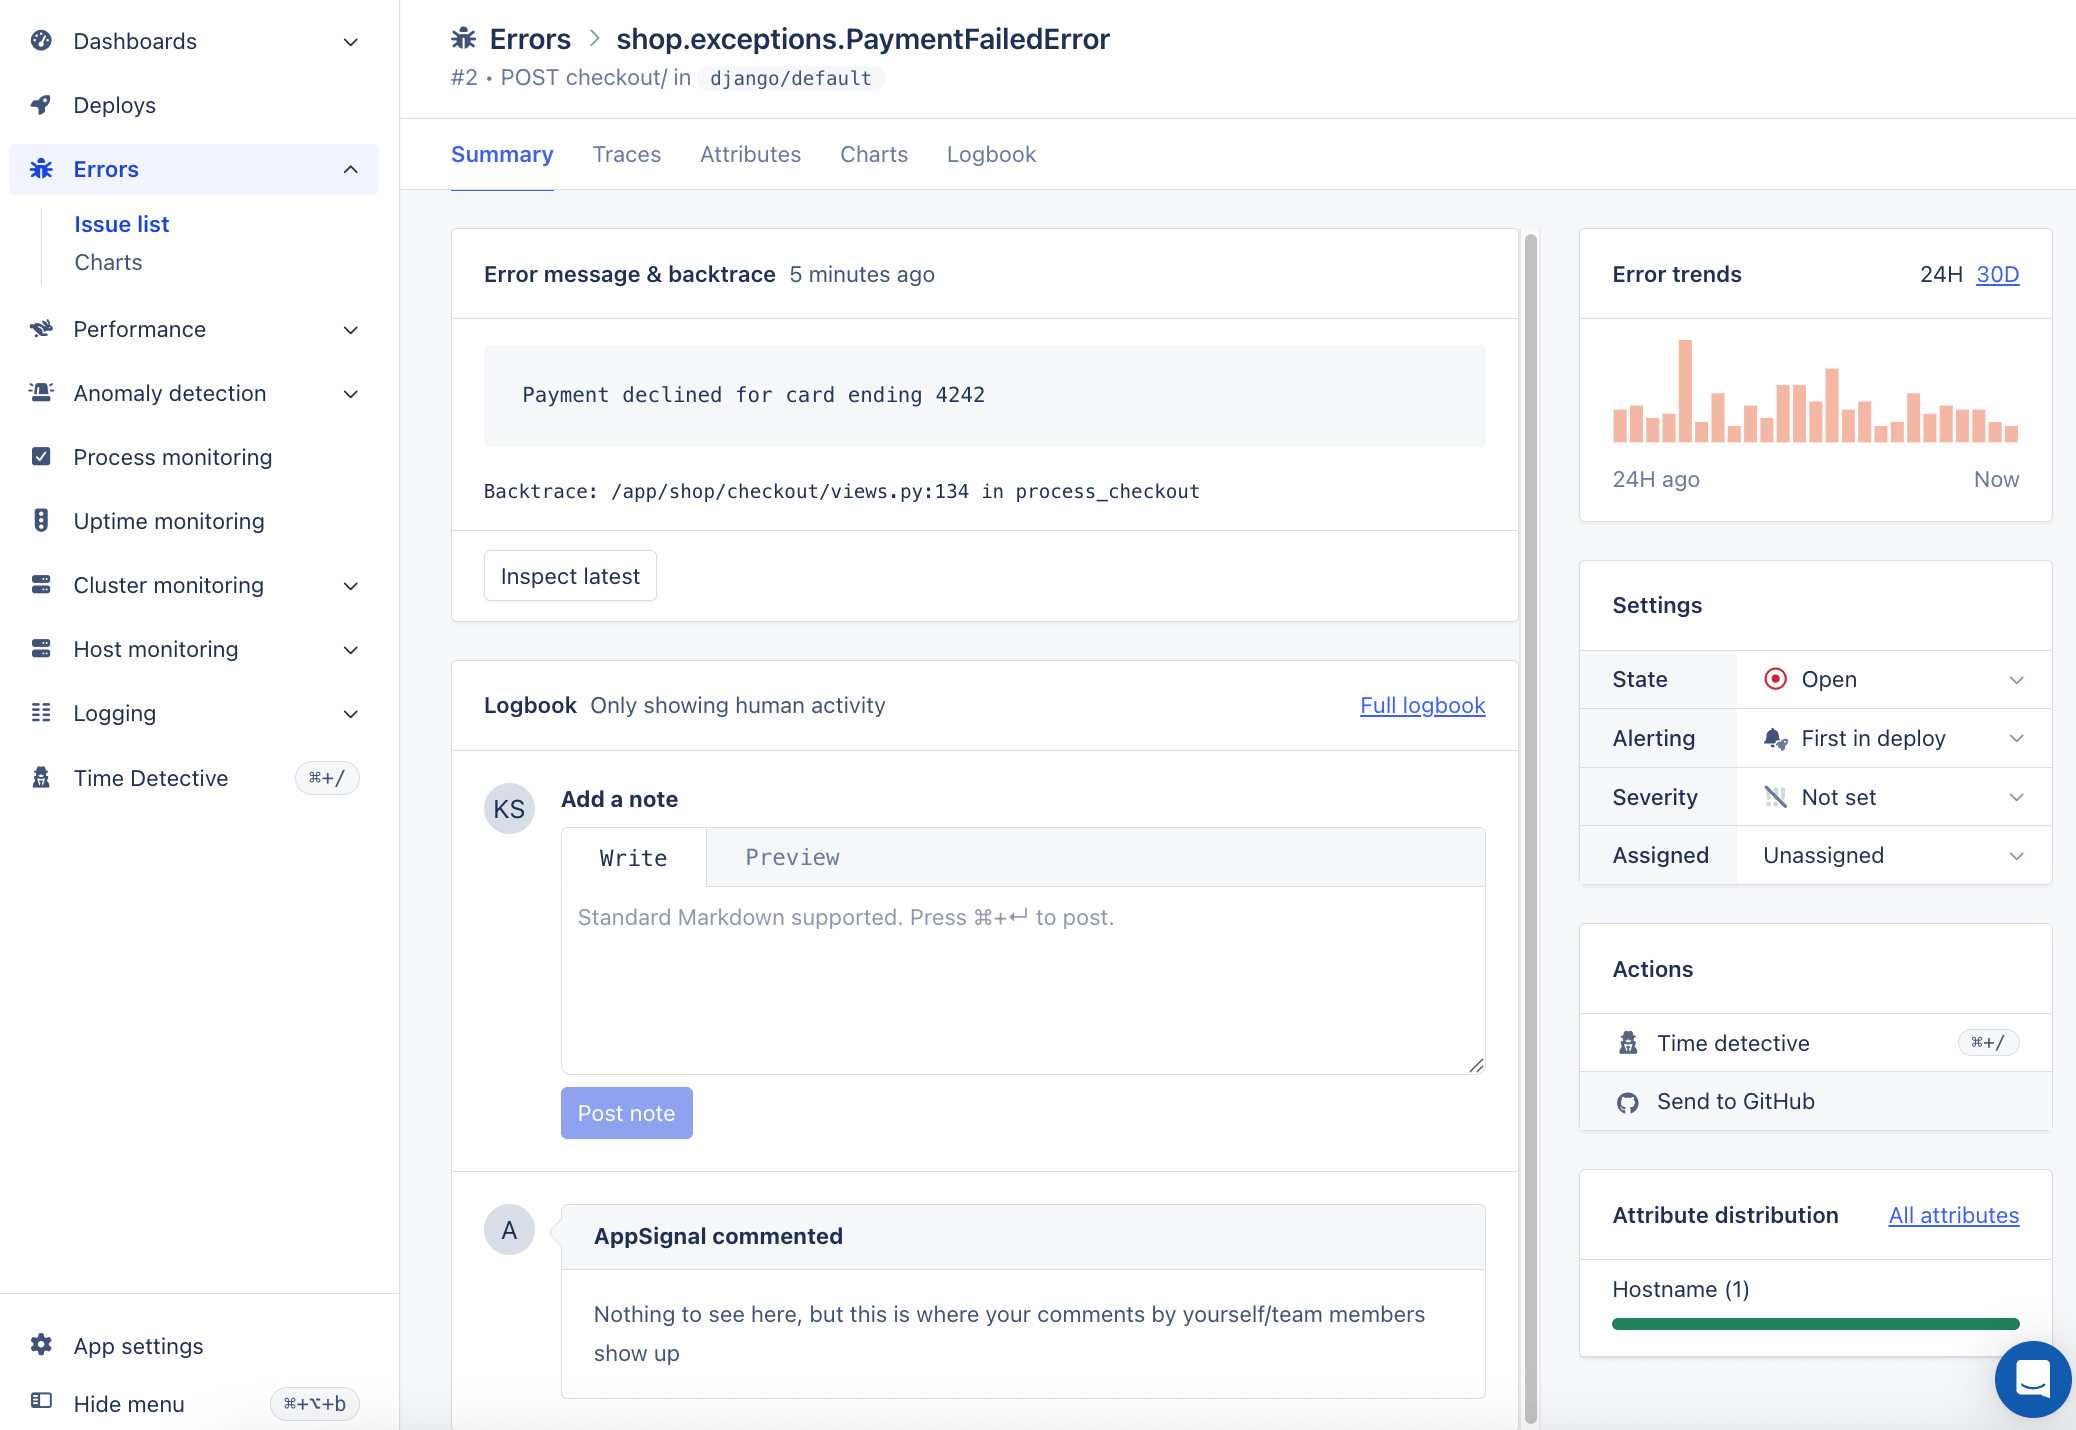Select the Write tab in note editor
Viewport: 2076px width, 1430px height.
point(633,857)
